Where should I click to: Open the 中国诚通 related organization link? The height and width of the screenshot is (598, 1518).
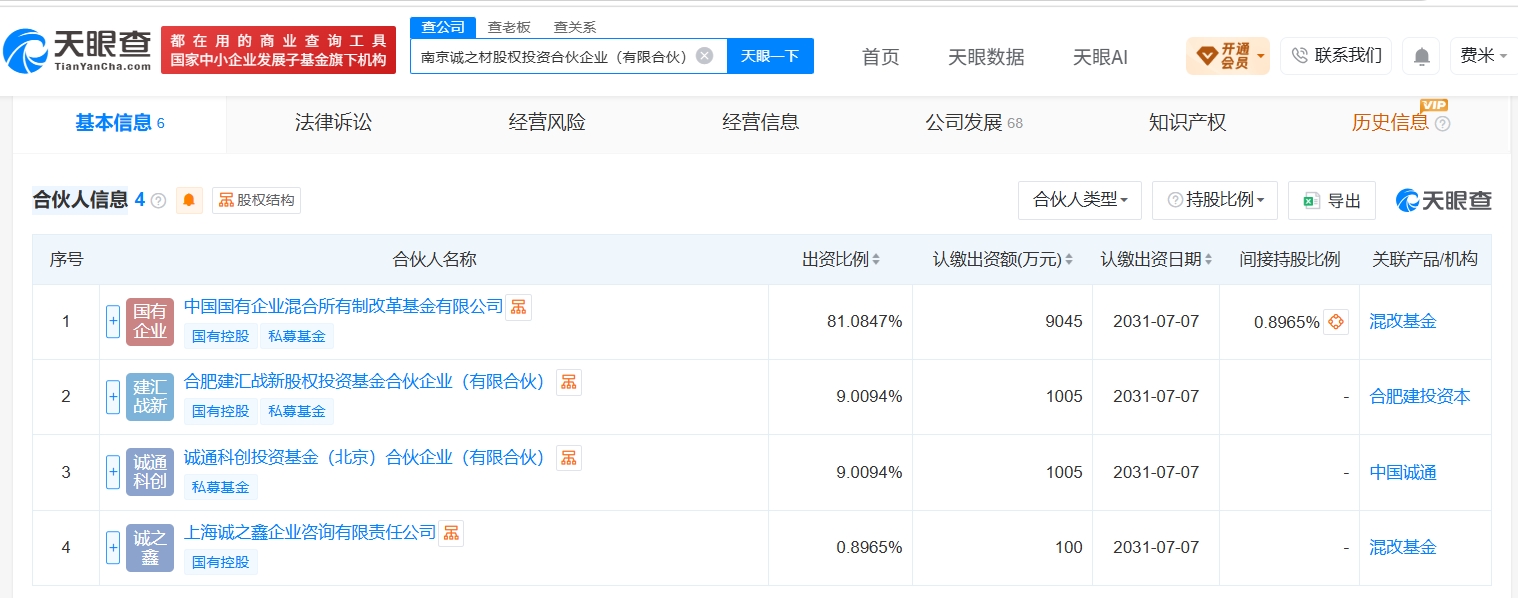[1403, 472]
